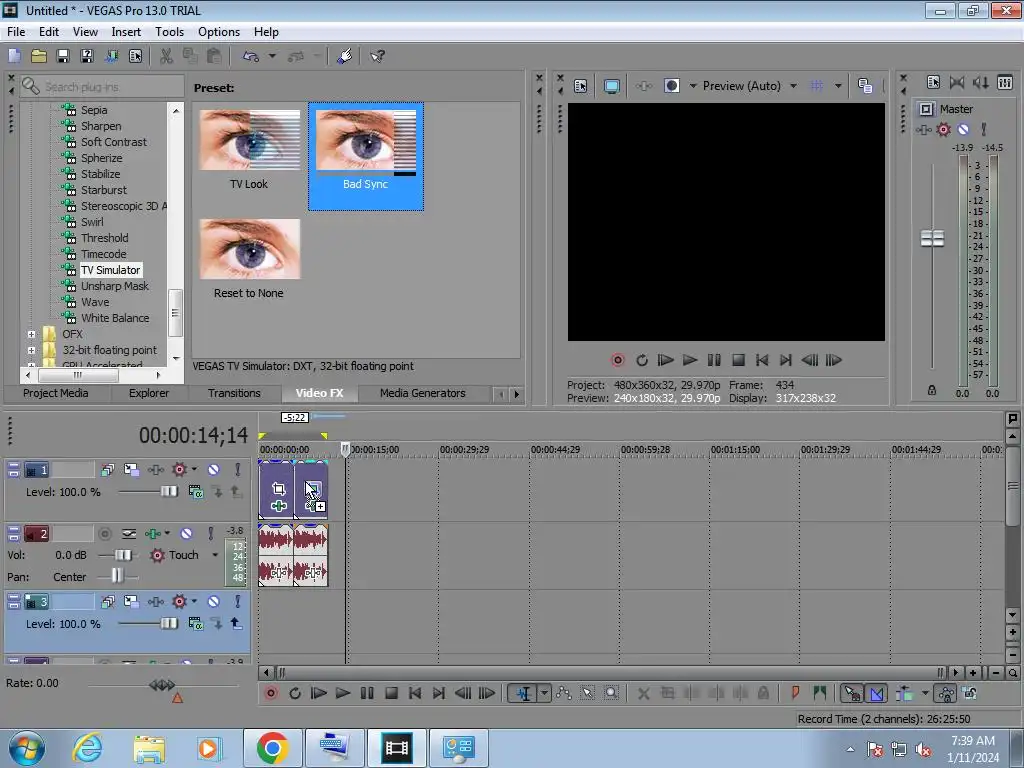1024x768 pixels.
Task: Open track 1 automation settings dropdown
Action: click(193, 470)
